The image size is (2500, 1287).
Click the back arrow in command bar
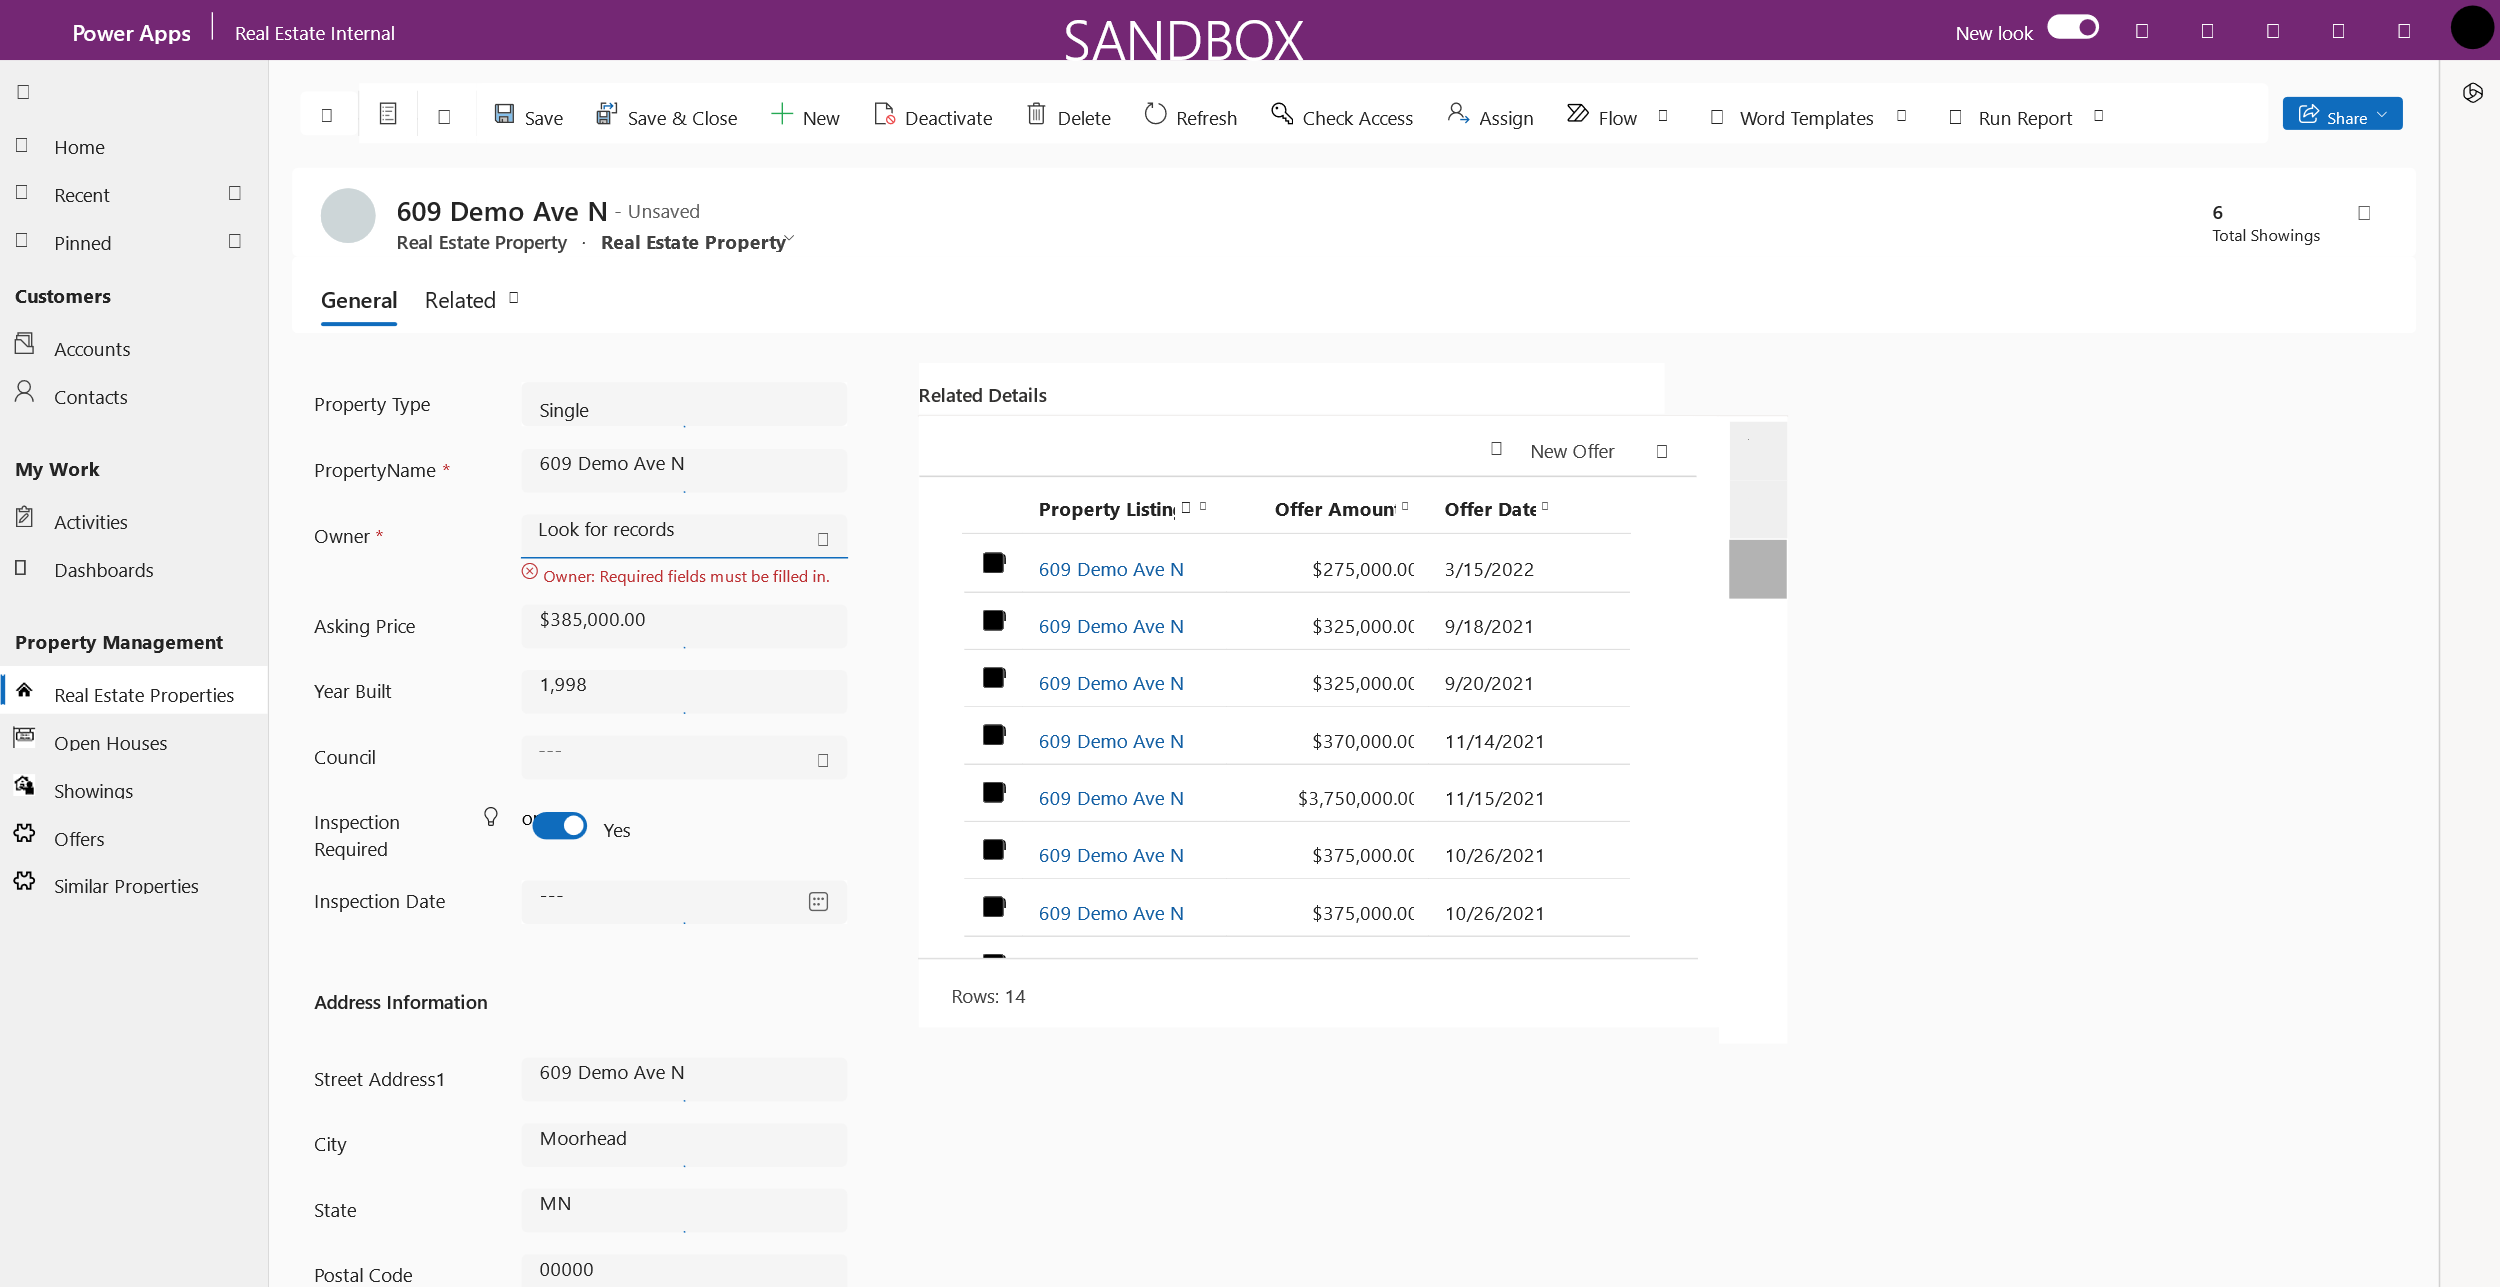[327, 115]
